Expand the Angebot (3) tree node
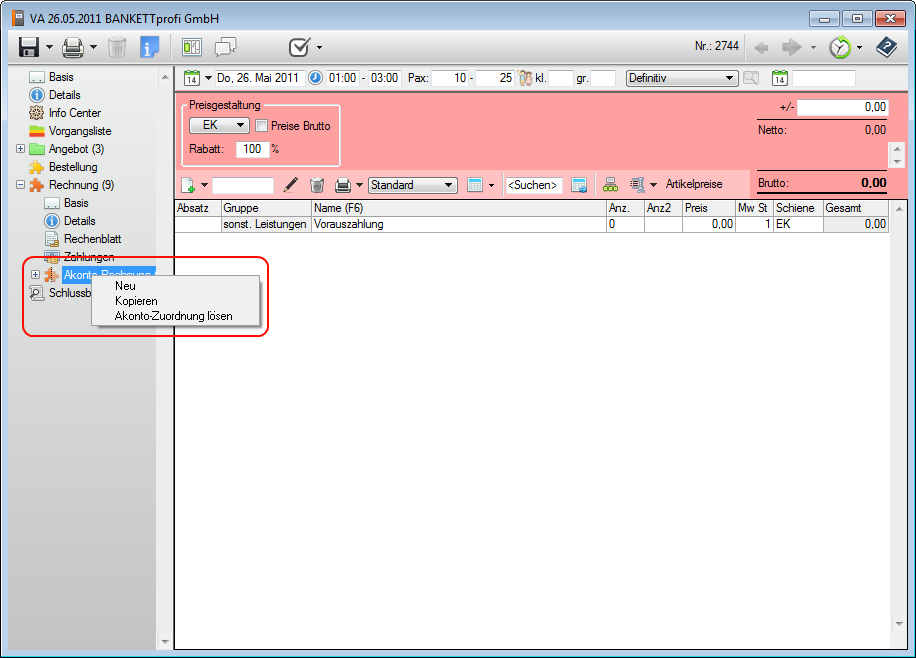Image resolution: width=916 pixels, height=658 pixels. tap(21, 149)
